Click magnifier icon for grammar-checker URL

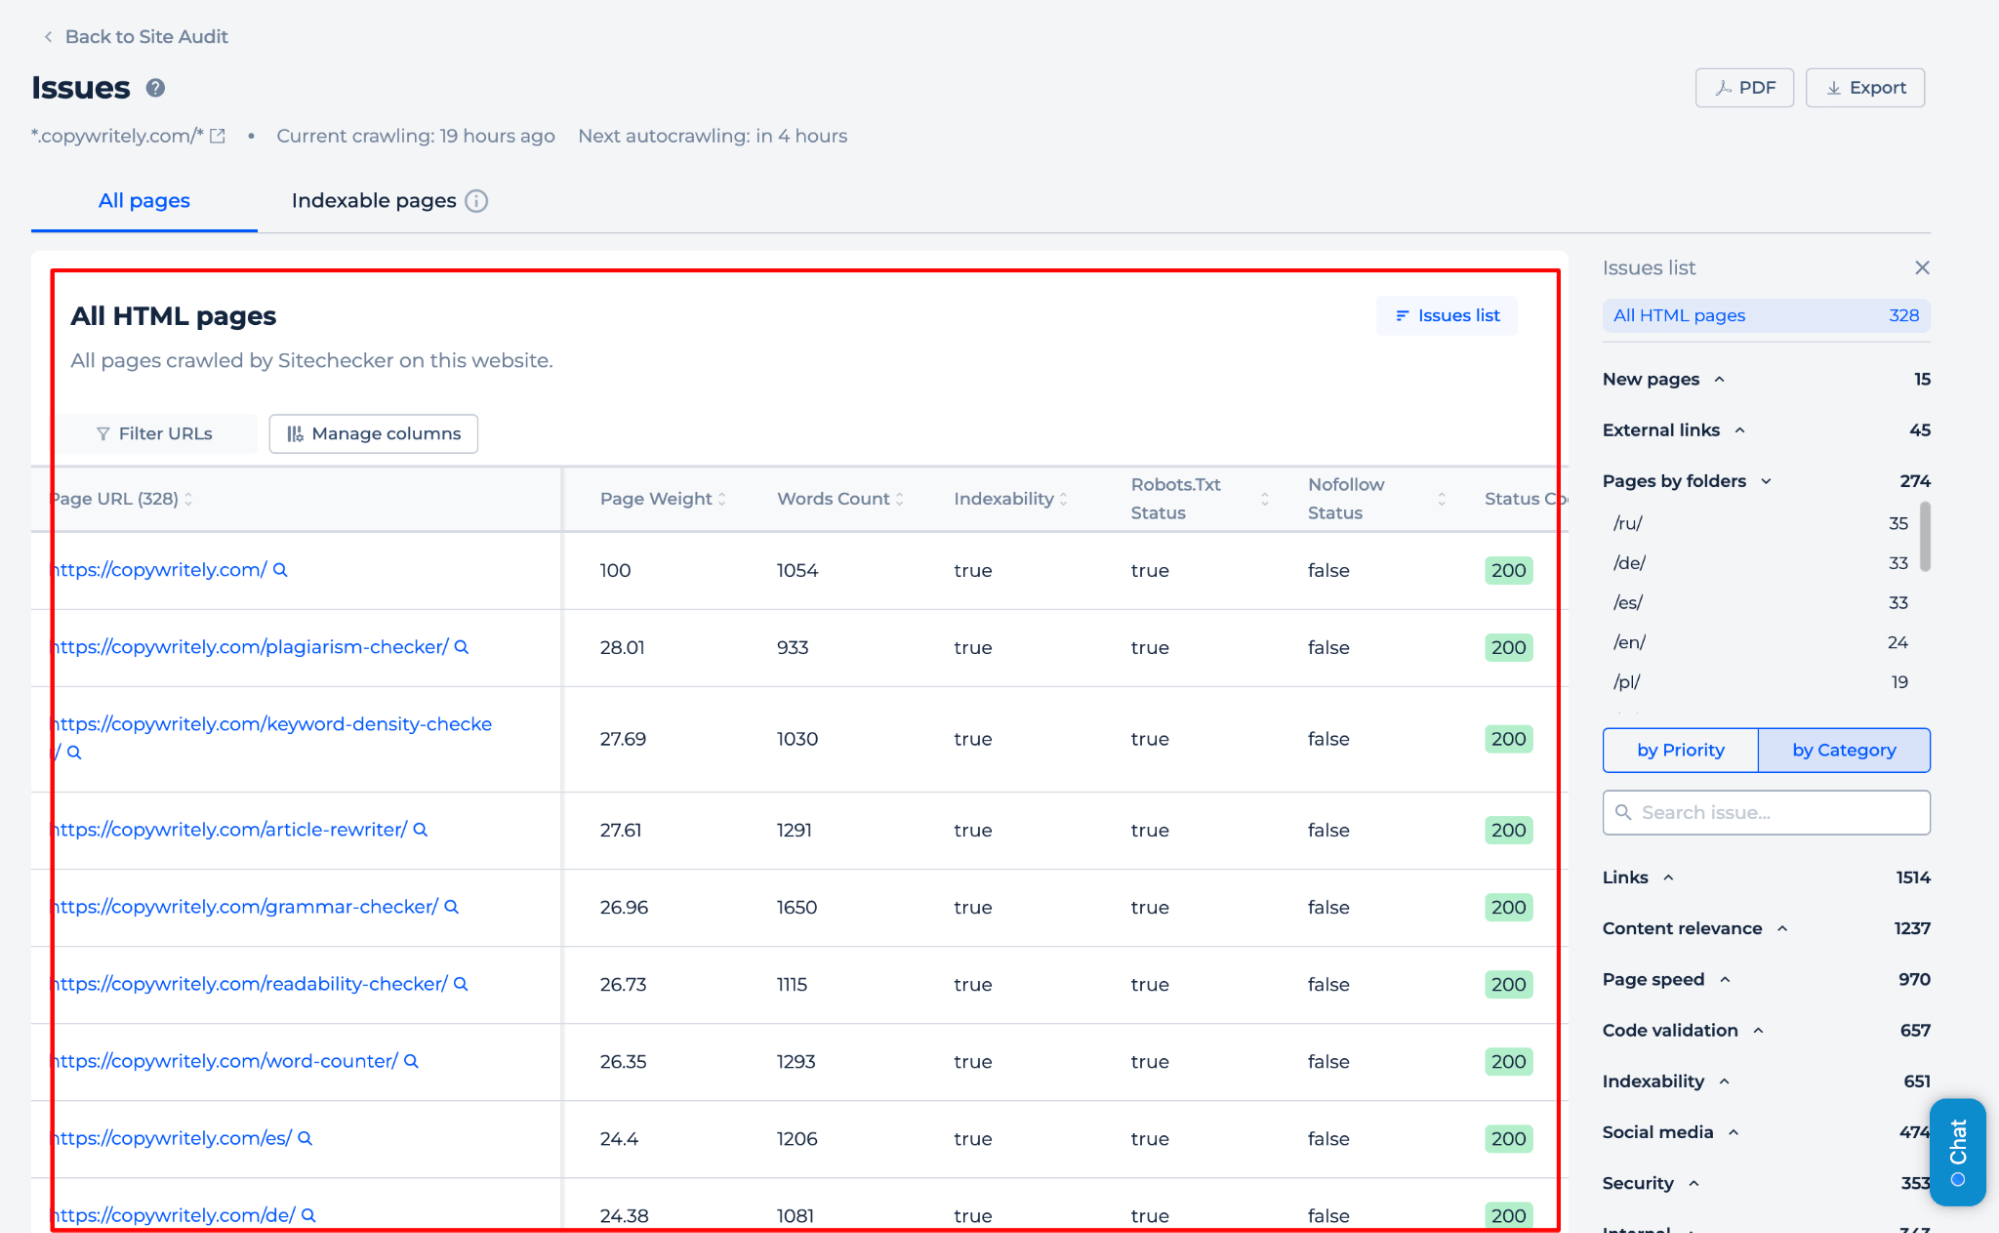click(x=451, y=907)
